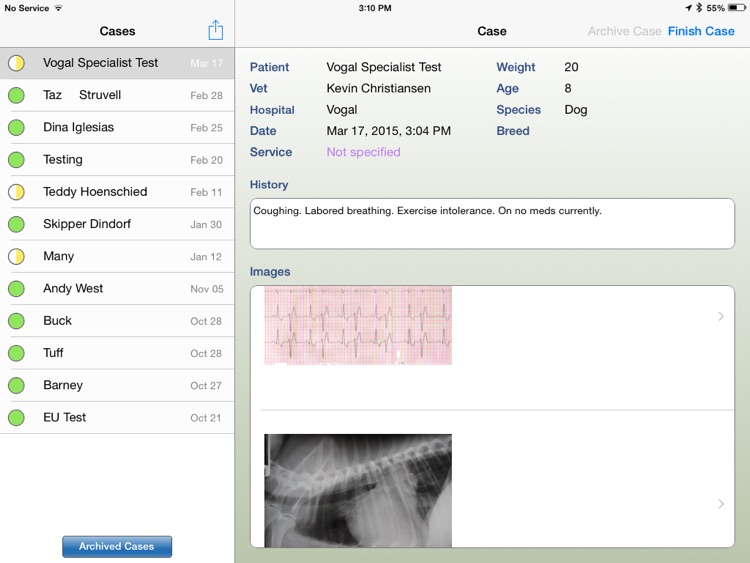Open the Service 'Not specified' selector
This screenshot has height=563, width=750.
[x=364, y=152]
